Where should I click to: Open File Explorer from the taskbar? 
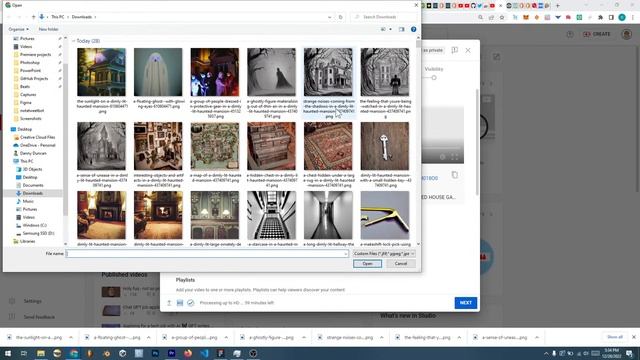coord(41,353)
